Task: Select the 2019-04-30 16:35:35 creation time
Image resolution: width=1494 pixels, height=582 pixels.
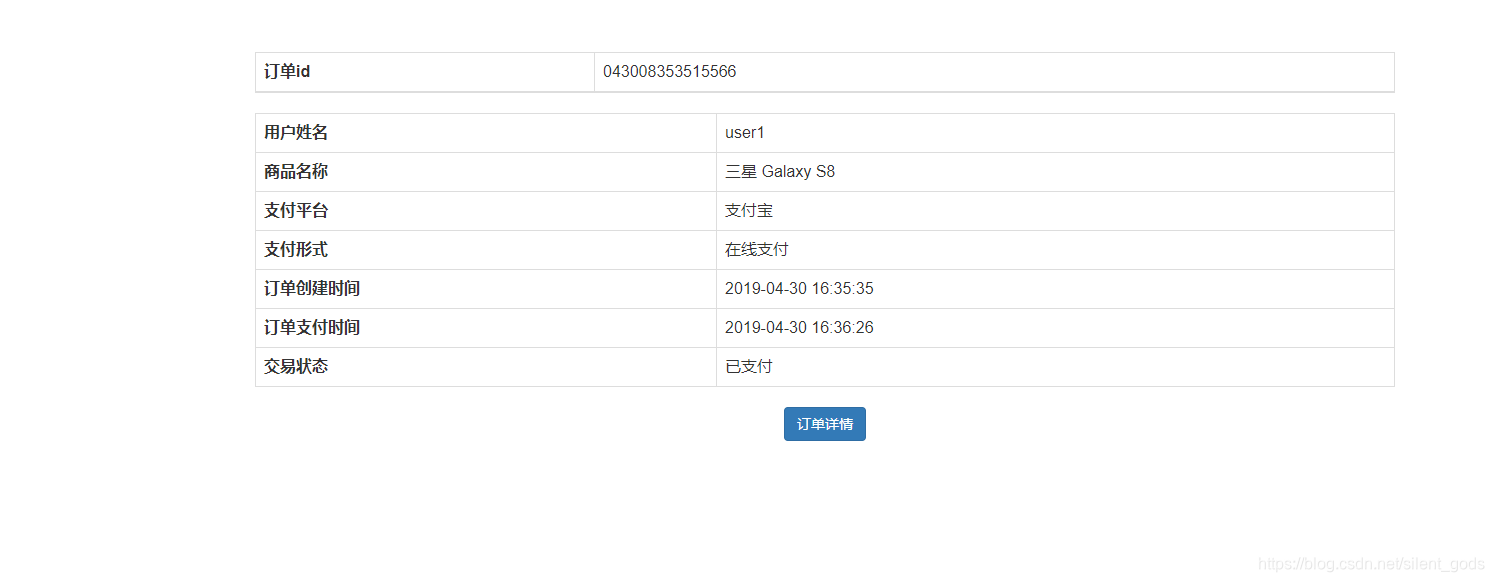Action: pos(799,289)
